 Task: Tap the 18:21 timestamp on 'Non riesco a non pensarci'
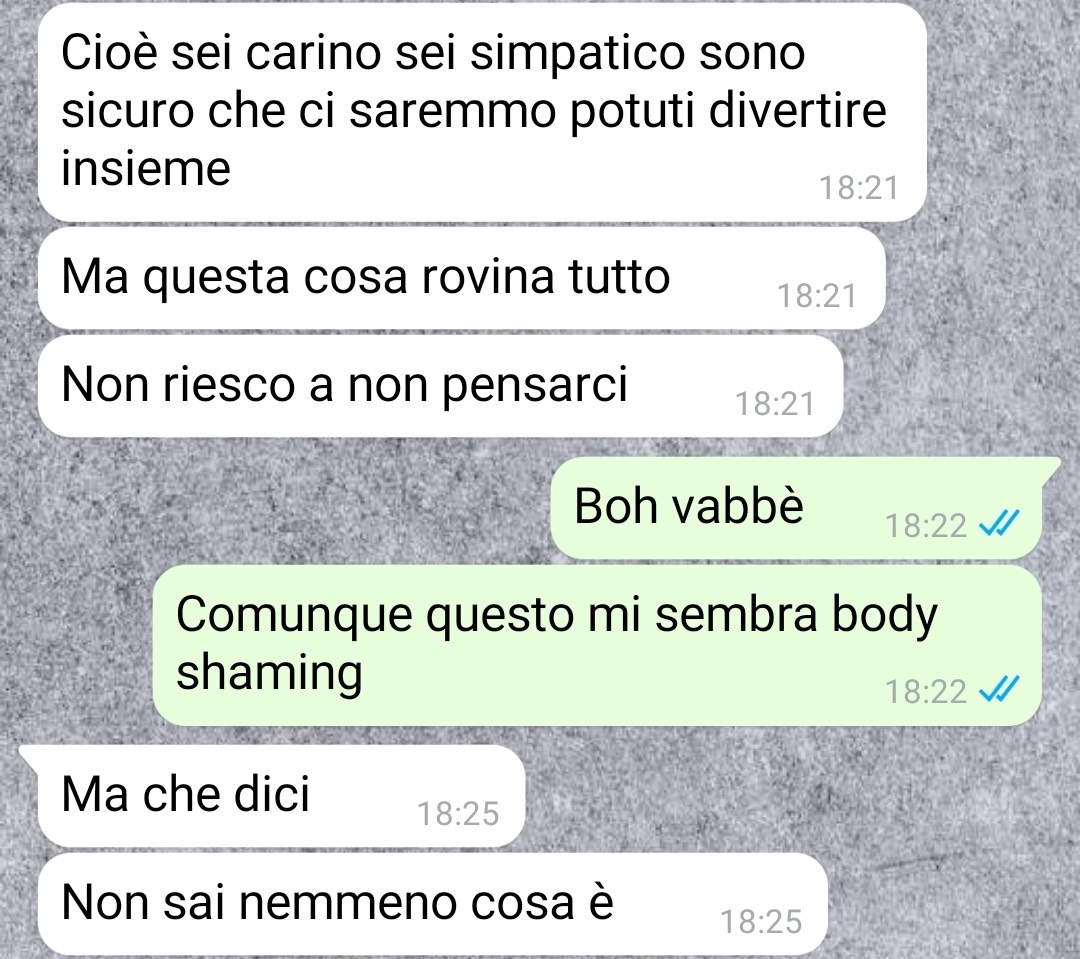pyautogui.click(x=775, y=404)
